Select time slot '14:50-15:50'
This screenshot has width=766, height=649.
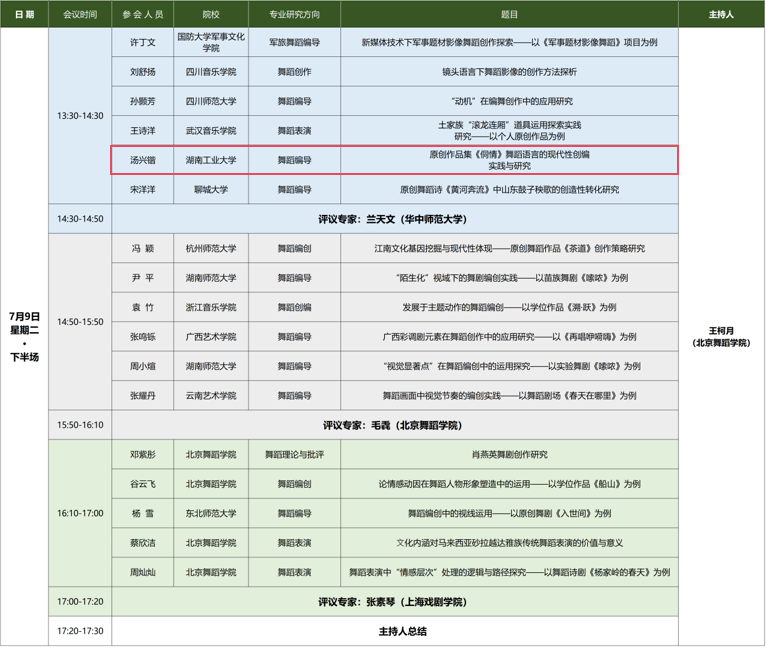[80, 322]
